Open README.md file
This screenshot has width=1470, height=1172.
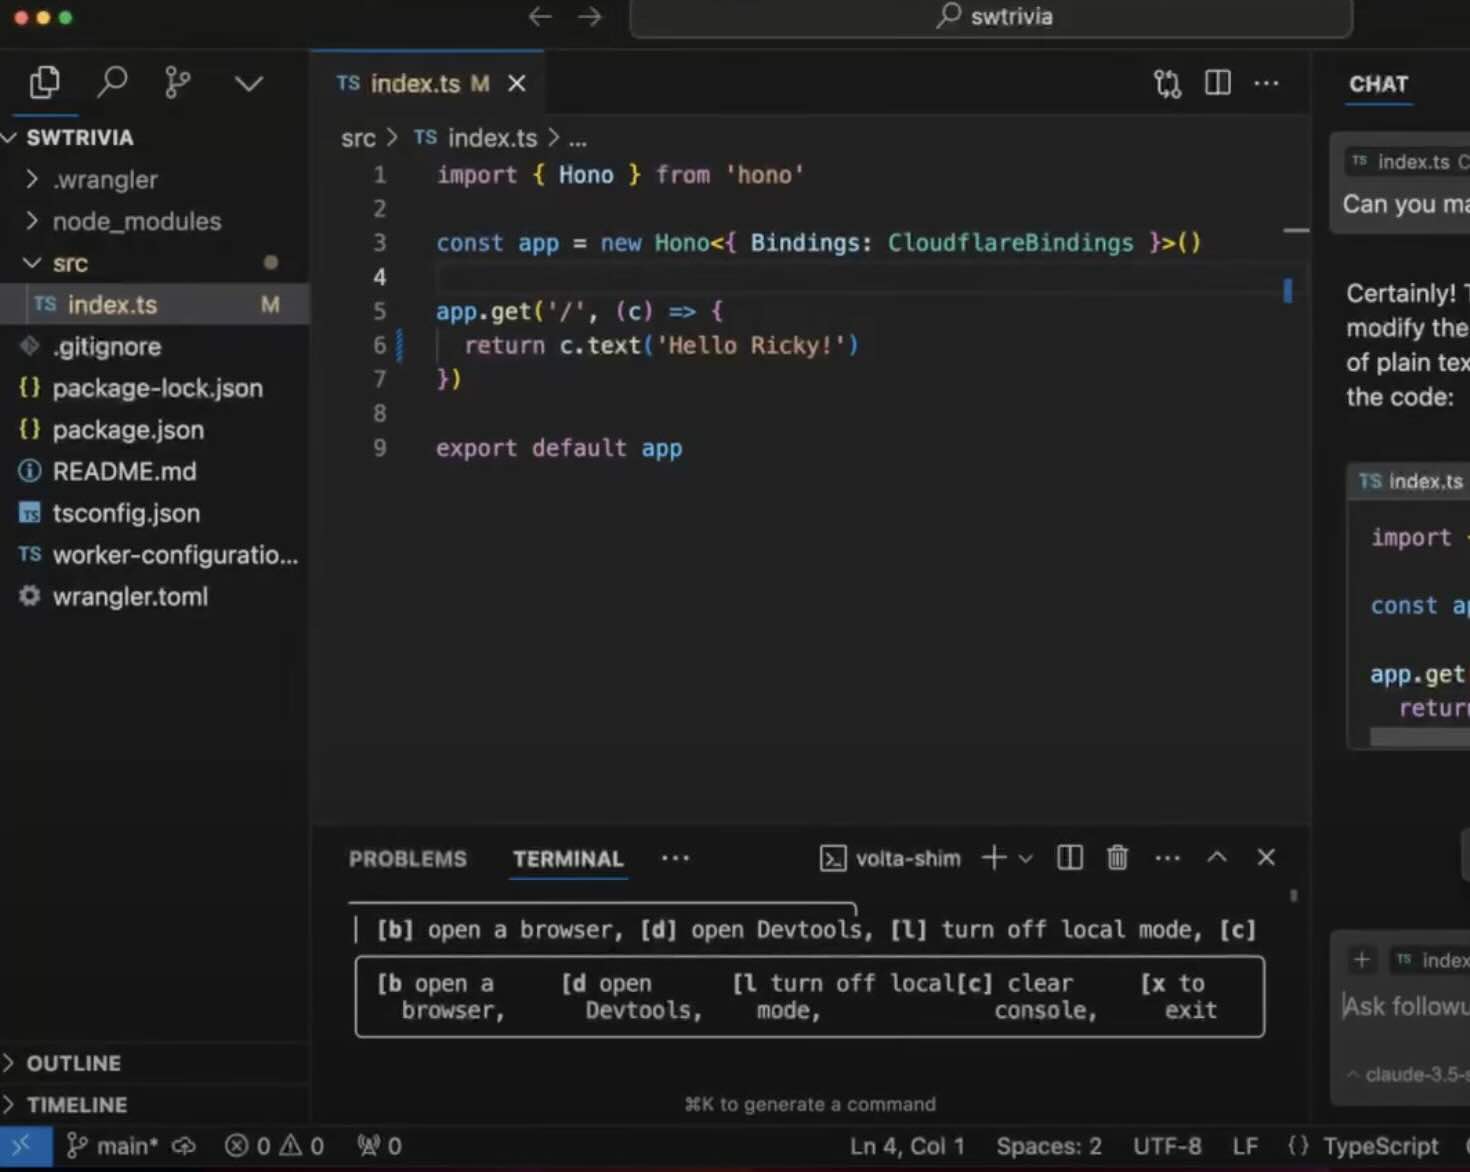point(125,471)
